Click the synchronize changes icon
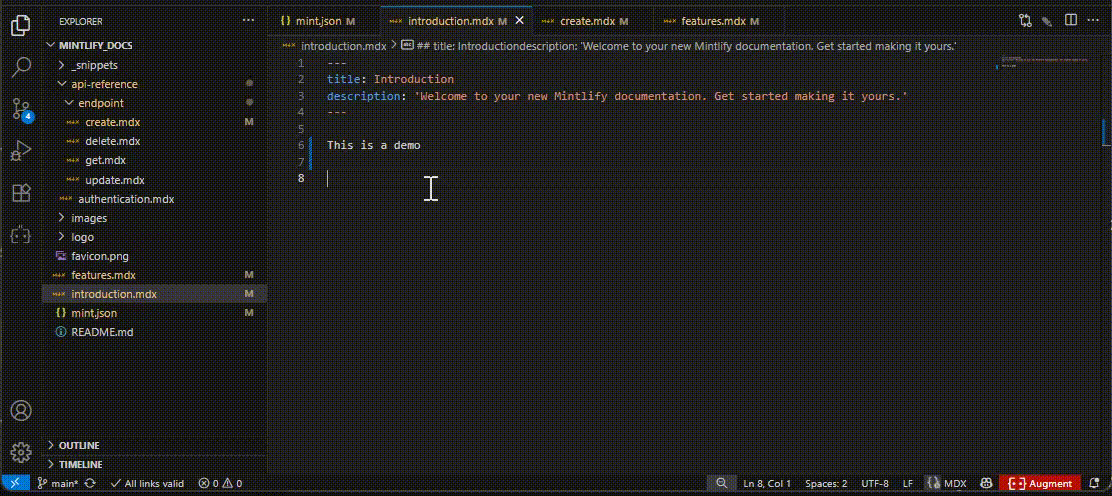The width and height of the screenshot is (1112, 496). [90, 483]
